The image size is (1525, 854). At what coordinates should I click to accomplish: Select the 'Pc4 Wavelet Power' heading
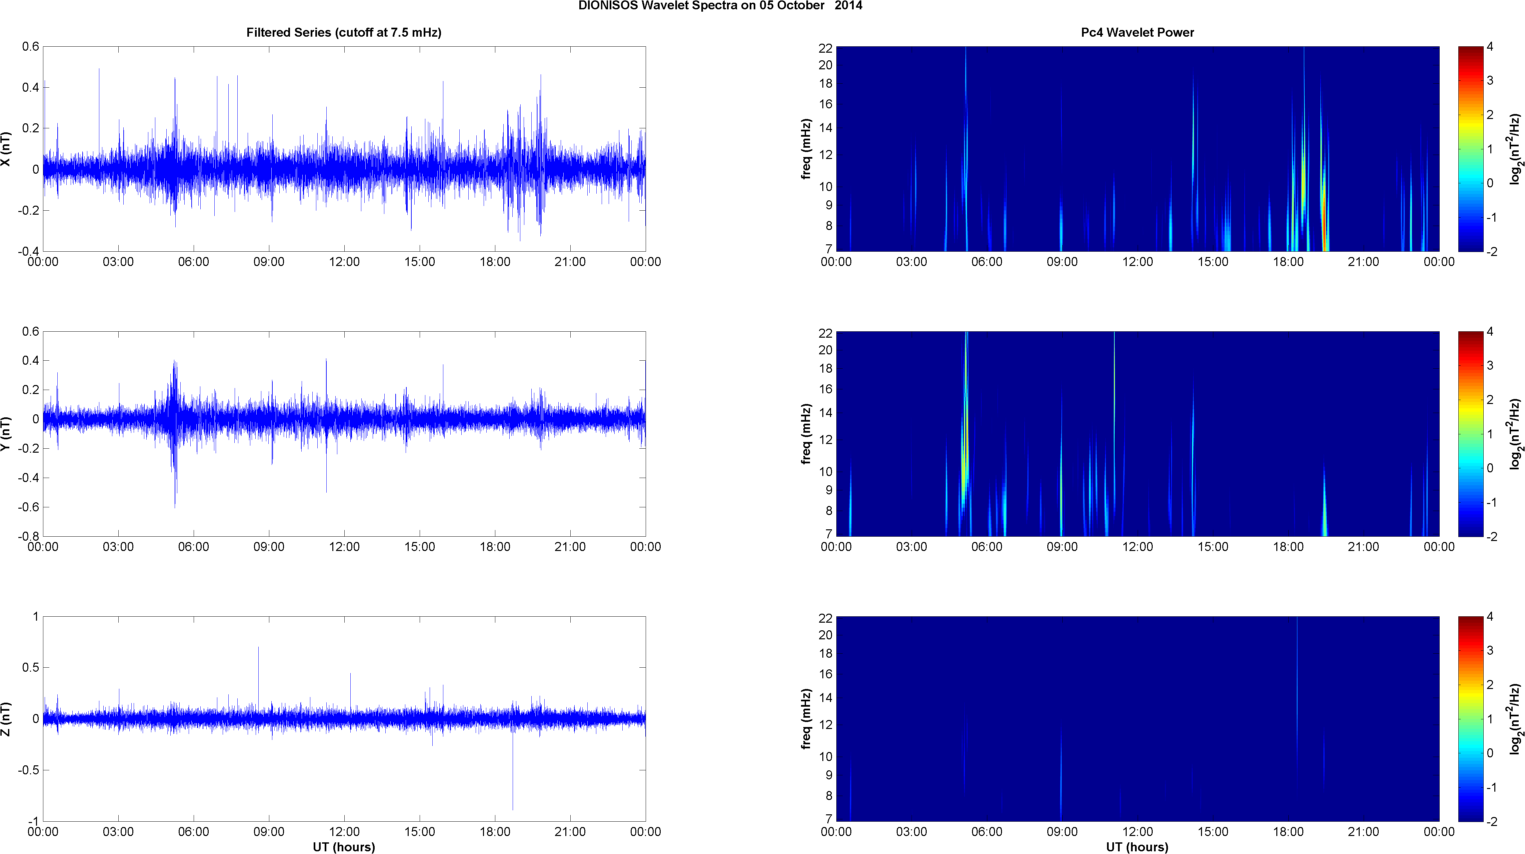point(1137,33)
